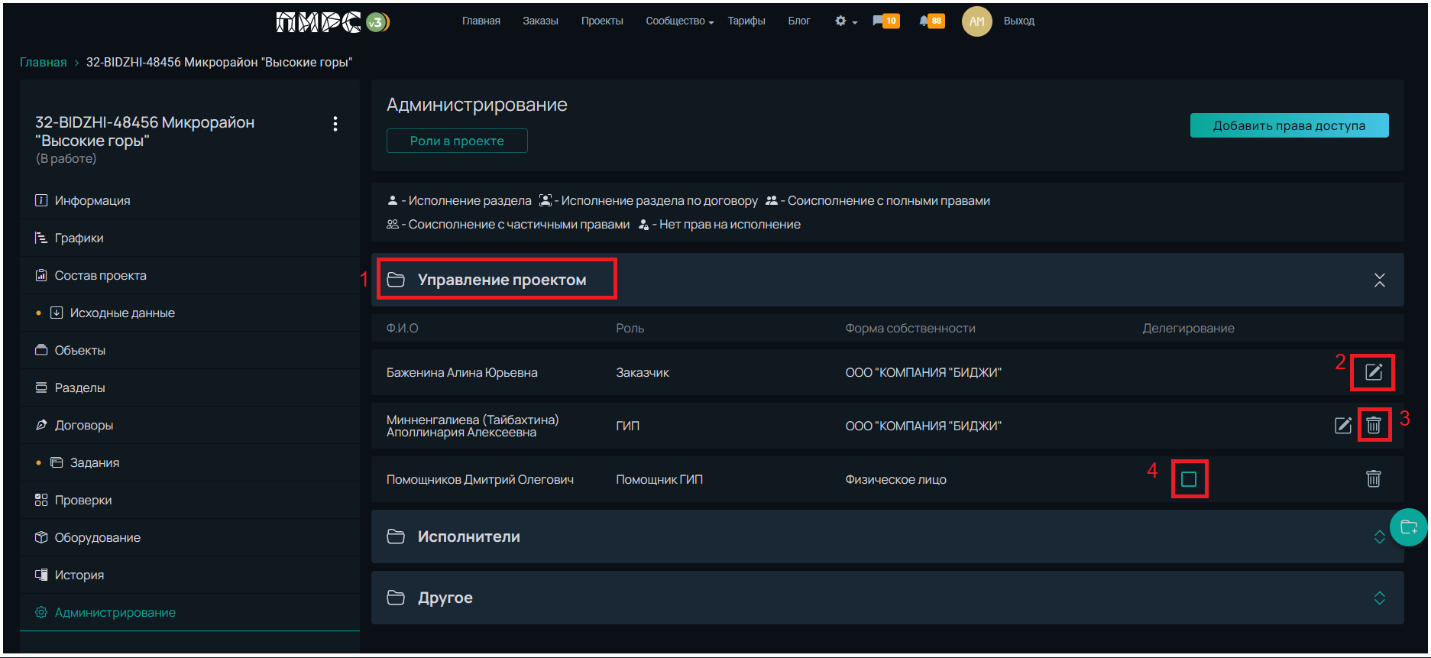
Task: Click the Заказчик role cell
Action: [643, 372]
